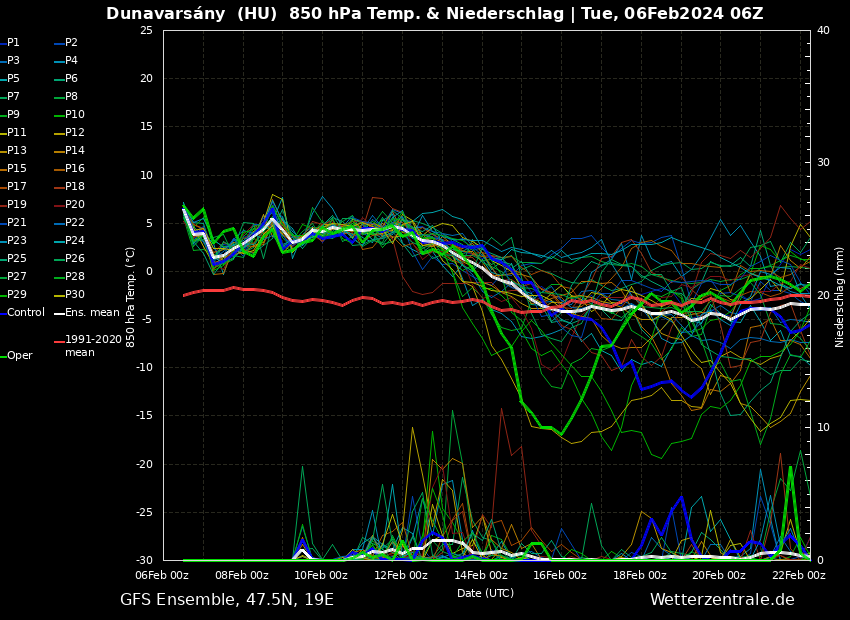Screen dimensions: 850x620
Task: Select P20 in the legend
Action: [x=74, y=205]
